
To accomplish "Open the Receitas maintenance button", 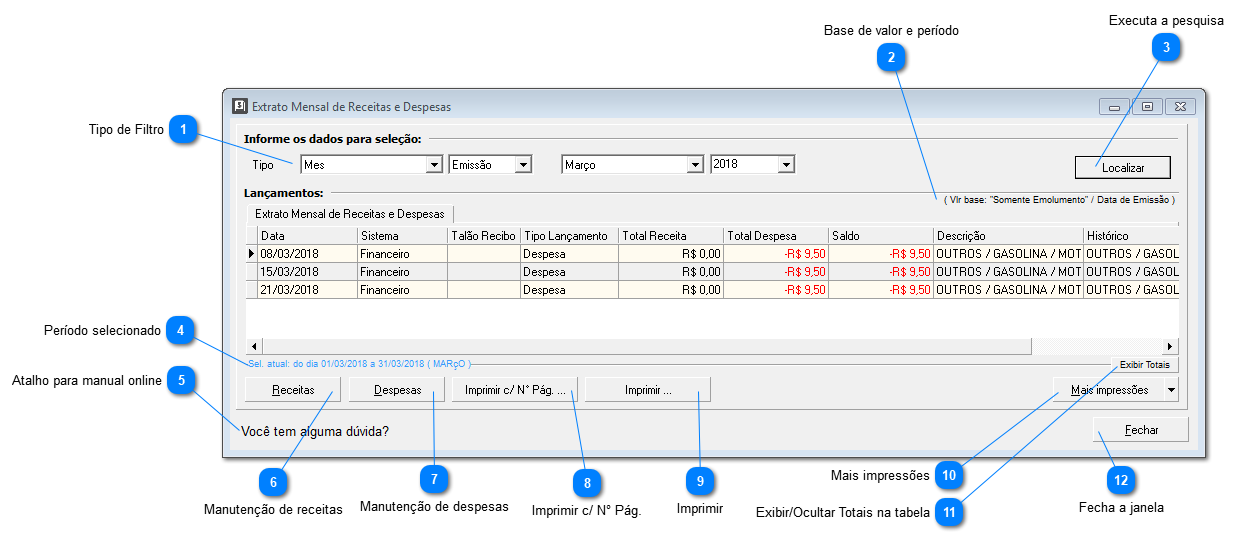I will coord(293,390).
